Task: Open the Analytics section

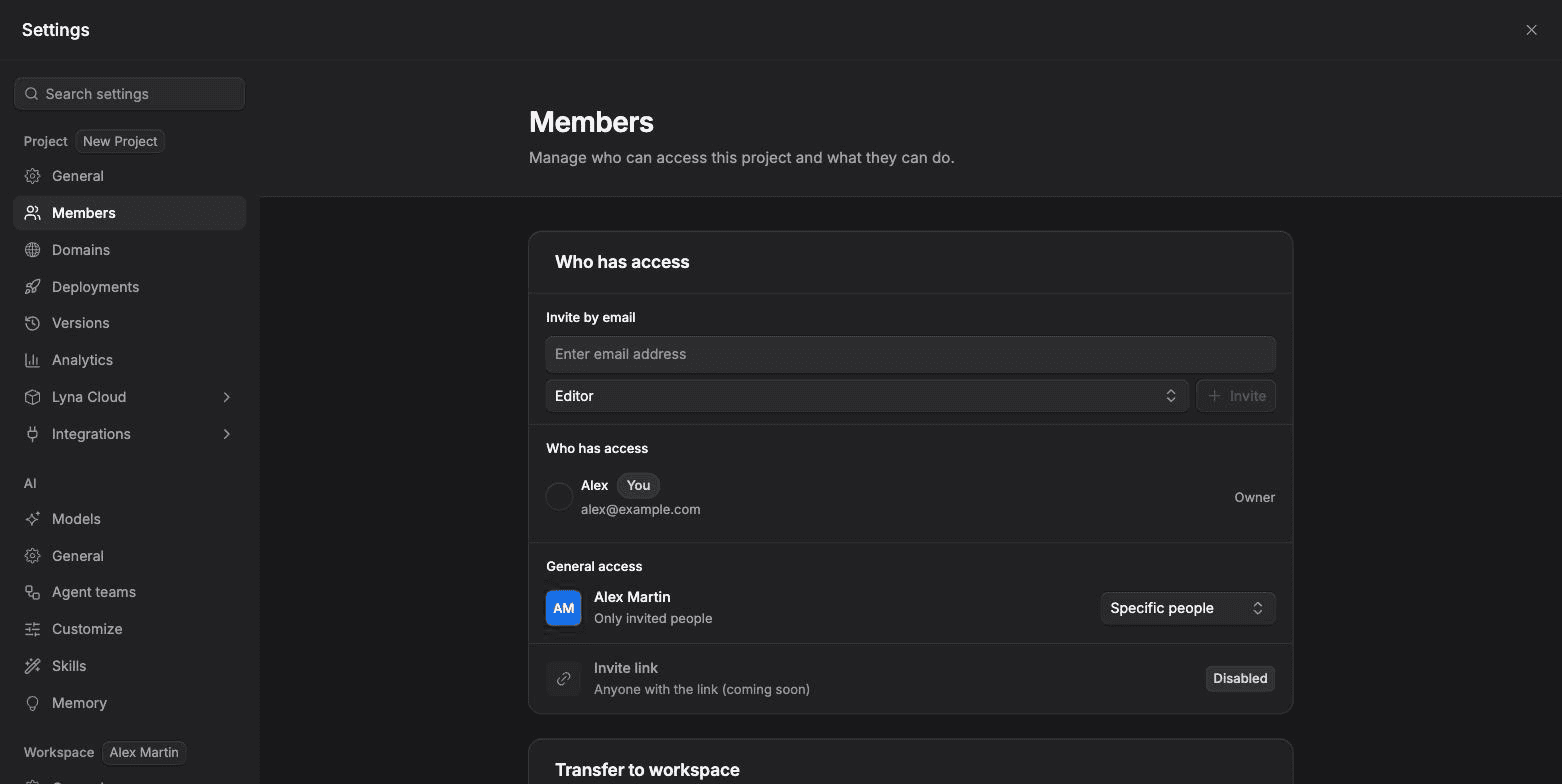Action: pos(129,360)
